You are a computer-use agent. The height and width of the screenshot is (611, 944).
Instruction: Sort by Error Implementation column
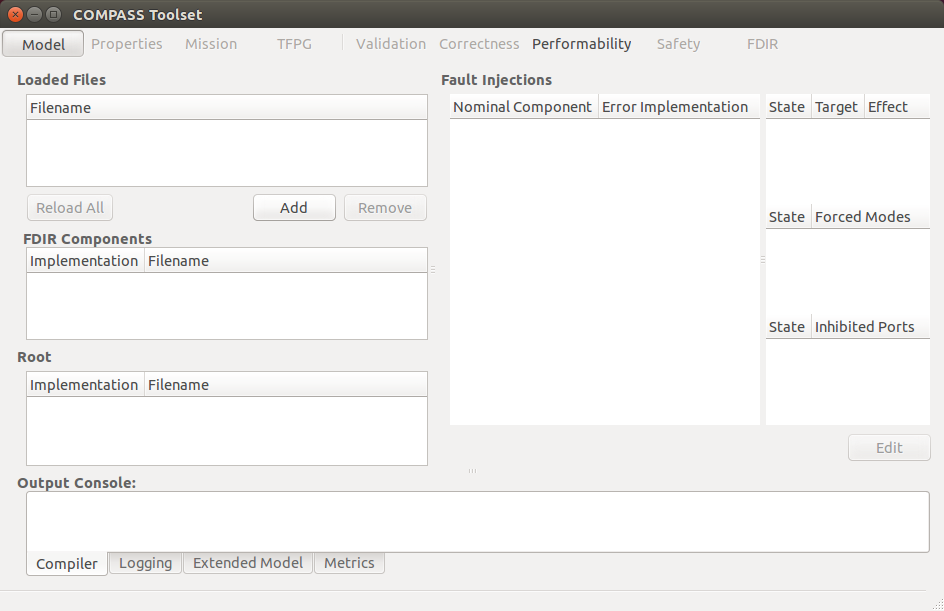tap(679, 107)
